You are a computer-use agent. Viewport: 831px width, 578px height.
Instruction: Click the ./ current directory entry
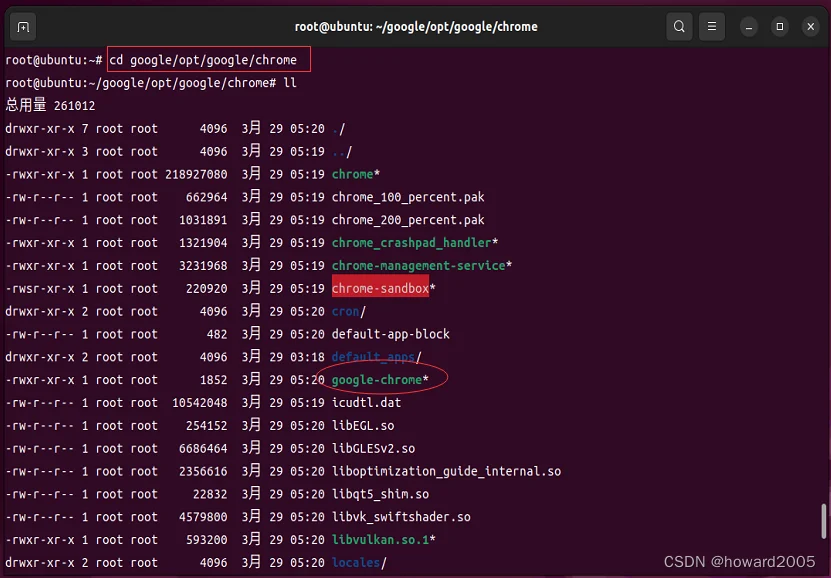click(x=338, y=128)
